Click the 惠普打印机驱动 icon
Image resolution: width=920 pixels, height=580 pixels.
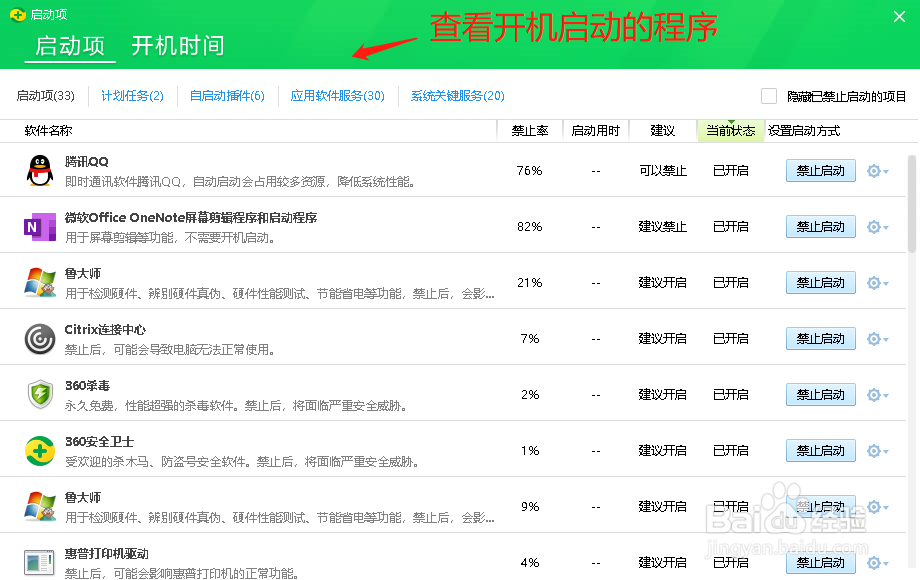pyautogui.click(x=40, y=562)
